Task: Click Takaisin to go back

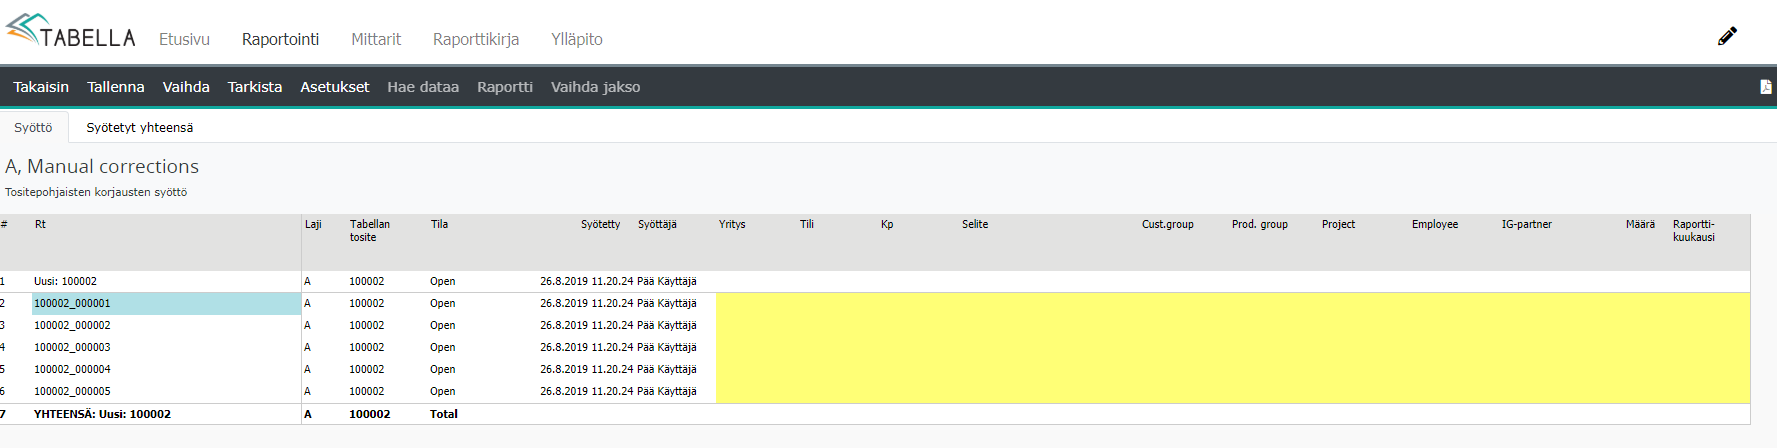Action: pos(41,87)
